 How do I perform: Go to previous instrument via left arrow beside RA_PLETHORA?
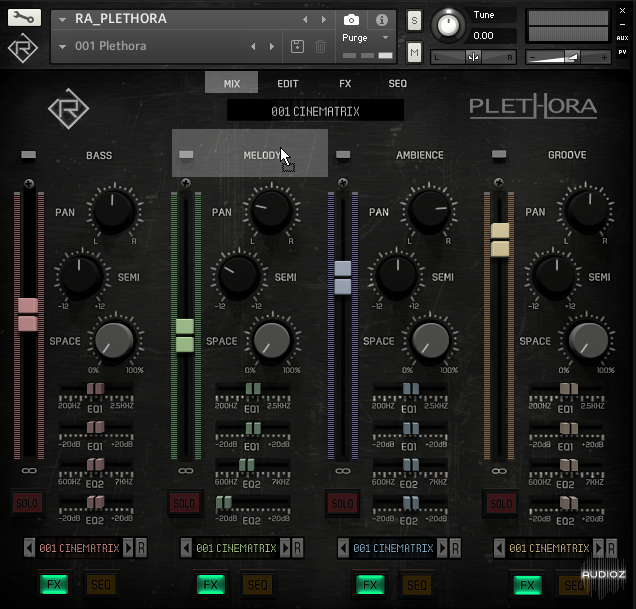coord(305,19)
